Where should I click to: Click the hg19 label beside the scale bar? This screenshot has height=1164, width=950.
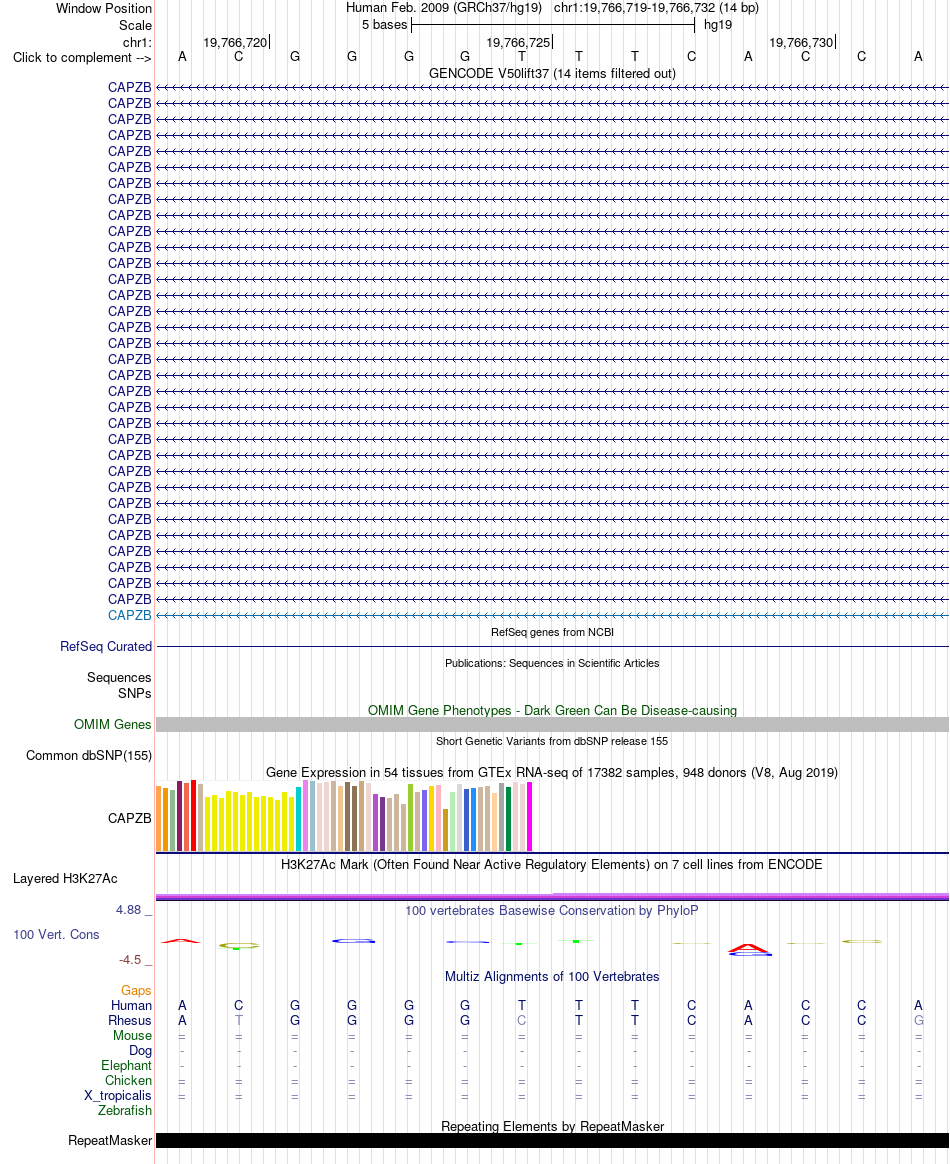point(718,25)
